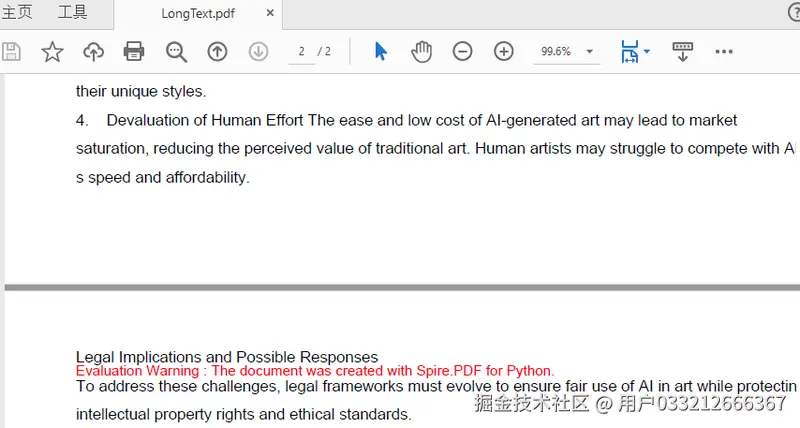The width and height of the screenshot is (800, 428).
Task: Upload file using the cloud icon
Action: [x=93, y=52]
